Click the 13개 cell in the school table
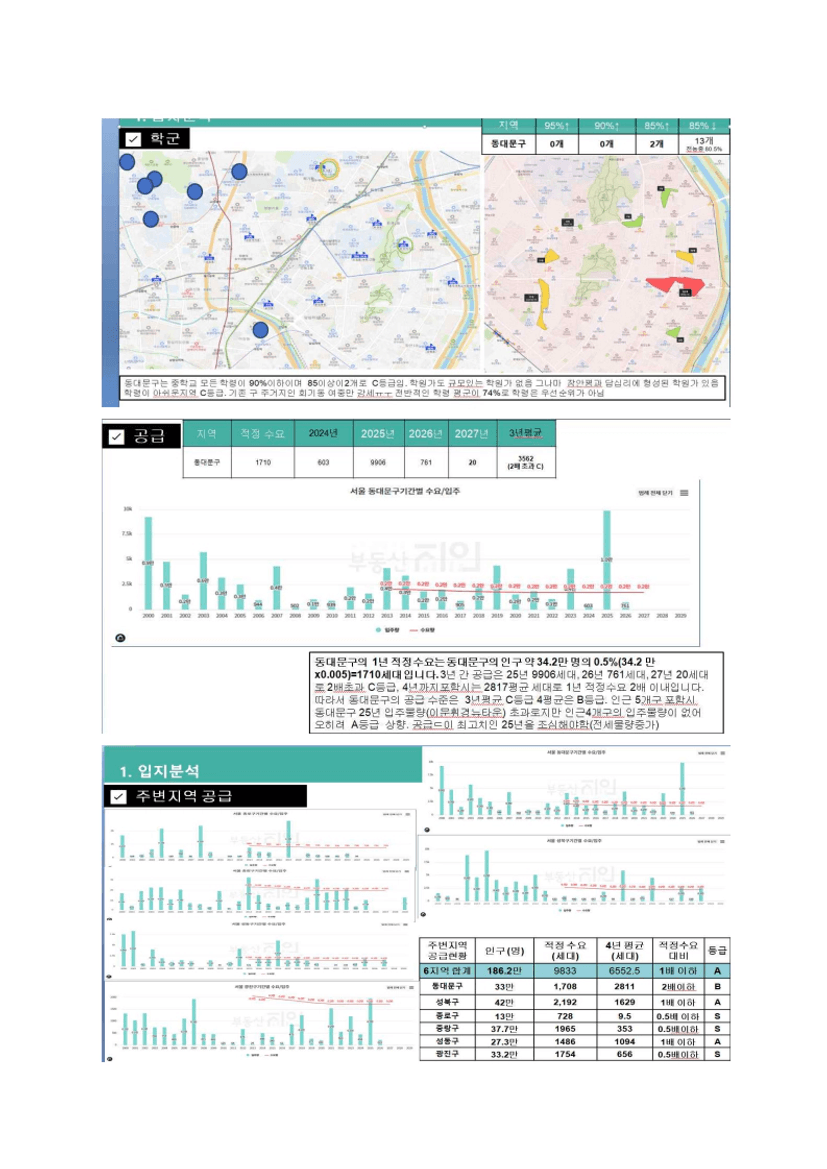This screenshot has width=827, height=1169. point(704,144)
